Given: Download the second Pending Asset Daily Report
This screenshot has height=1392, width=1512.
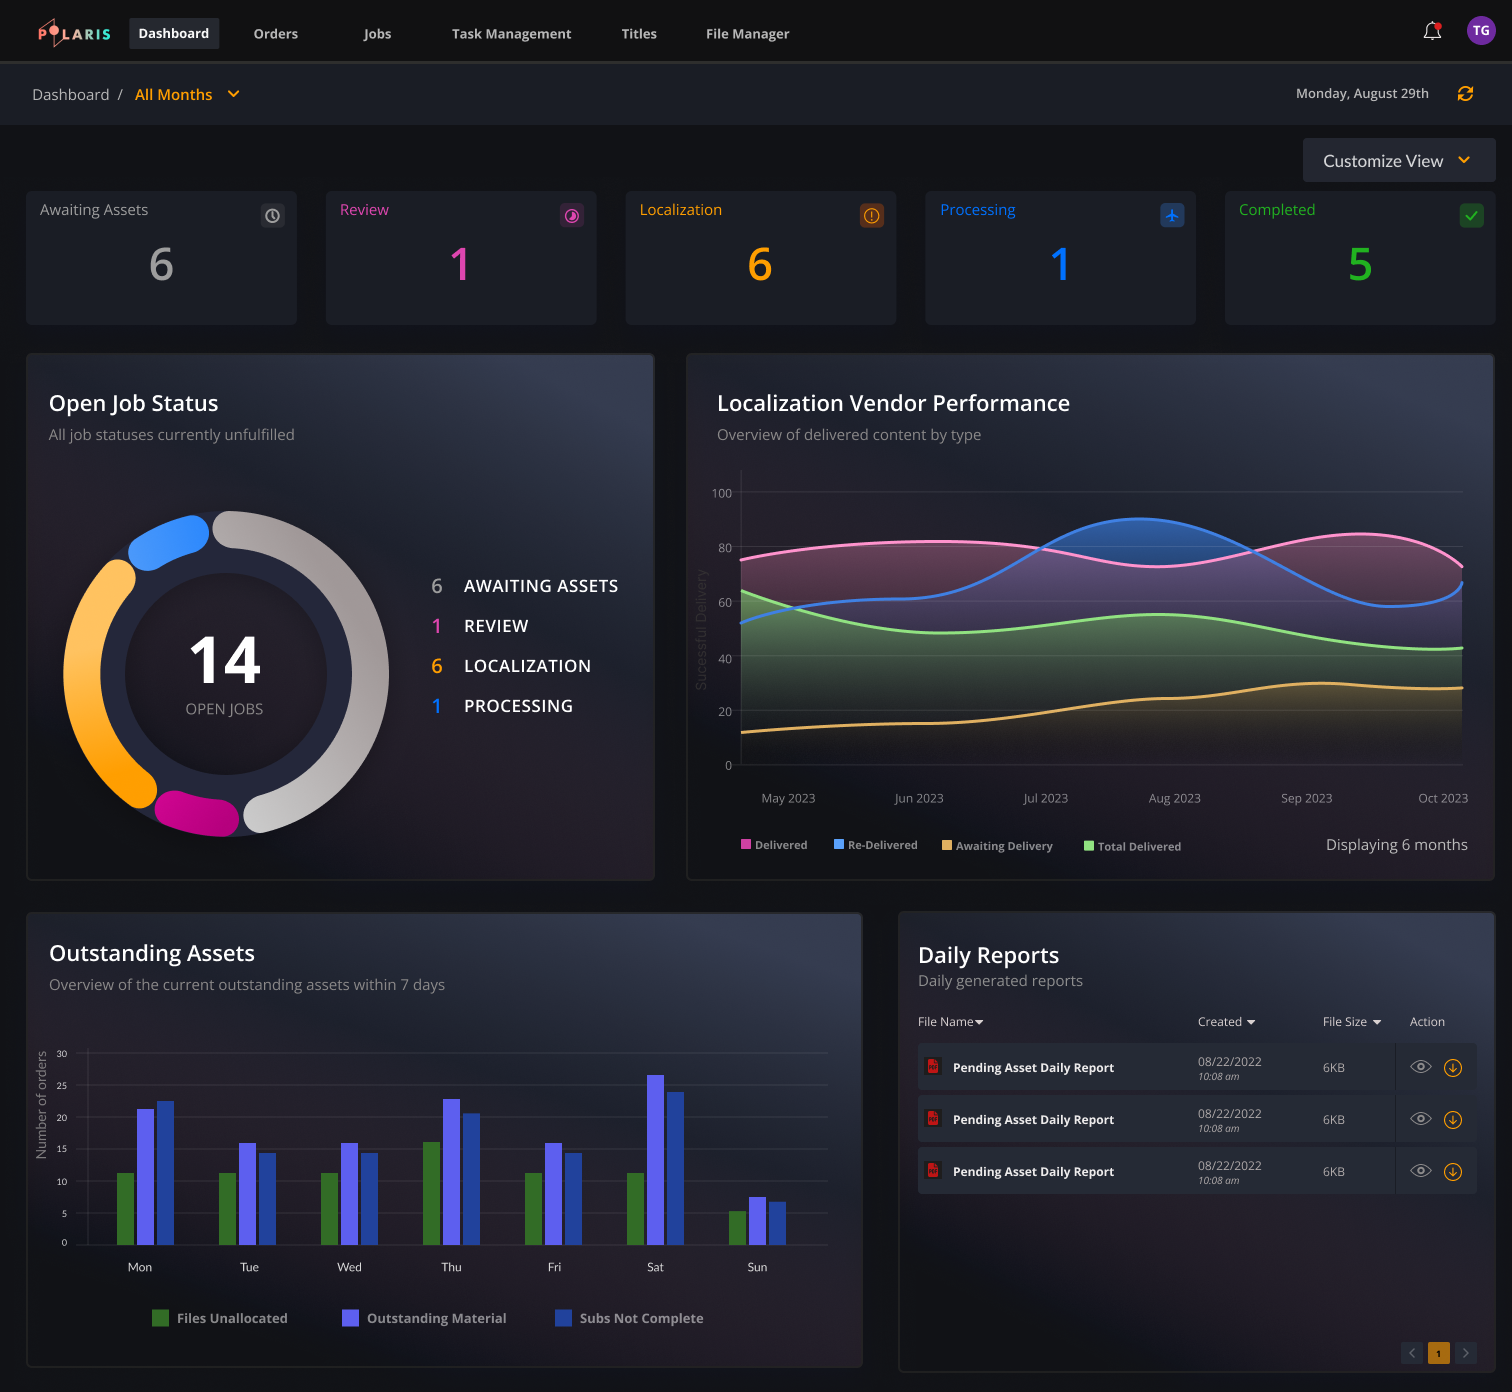Looking at the screenshot, I should coord(1453,1119).
